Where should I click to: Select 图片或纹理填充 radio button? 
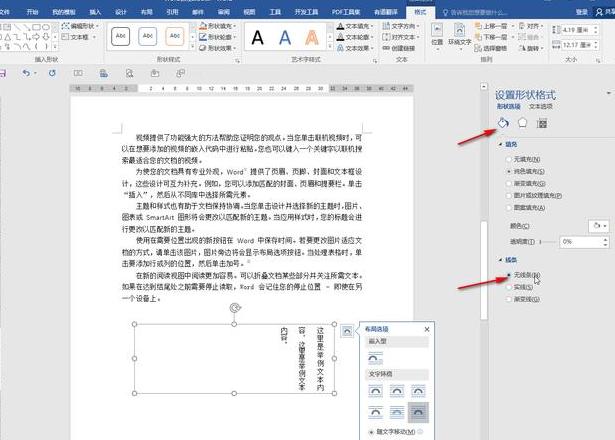tap(509, 195)
